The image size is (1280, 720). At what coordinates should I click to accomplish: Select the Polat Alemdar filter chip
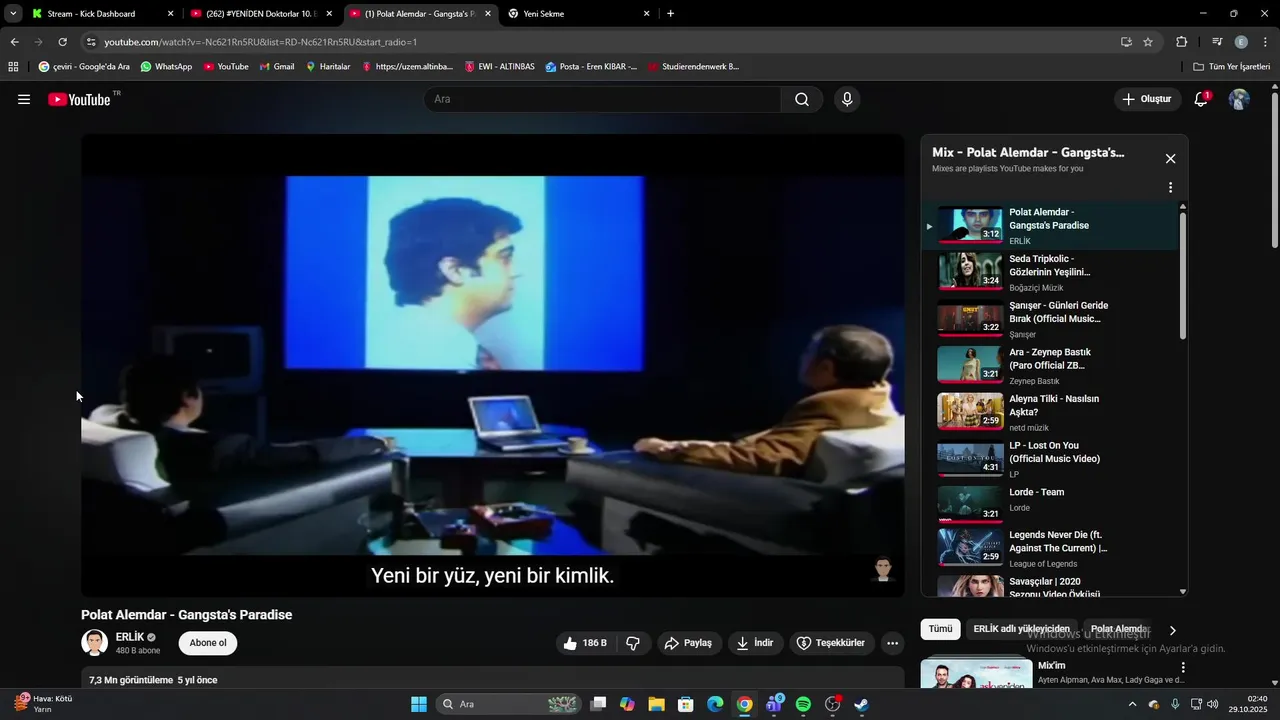pyautogui.click(x=1118, y=629)
